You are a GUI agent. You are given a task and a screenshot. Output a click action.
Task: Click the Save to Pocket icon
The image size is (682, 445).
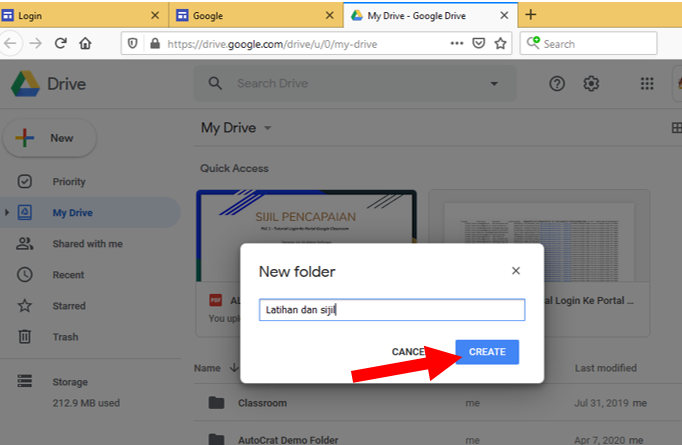[478, 43]
